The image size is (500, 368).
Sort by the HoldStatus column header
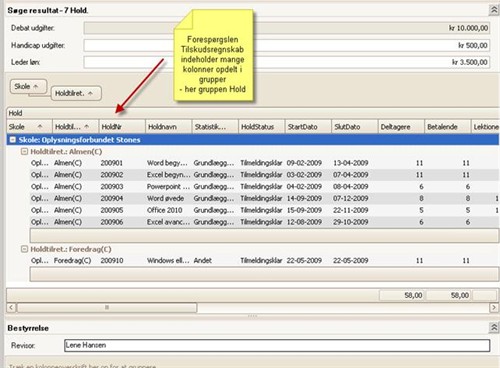pyautogui.click(x=262, y=127)
